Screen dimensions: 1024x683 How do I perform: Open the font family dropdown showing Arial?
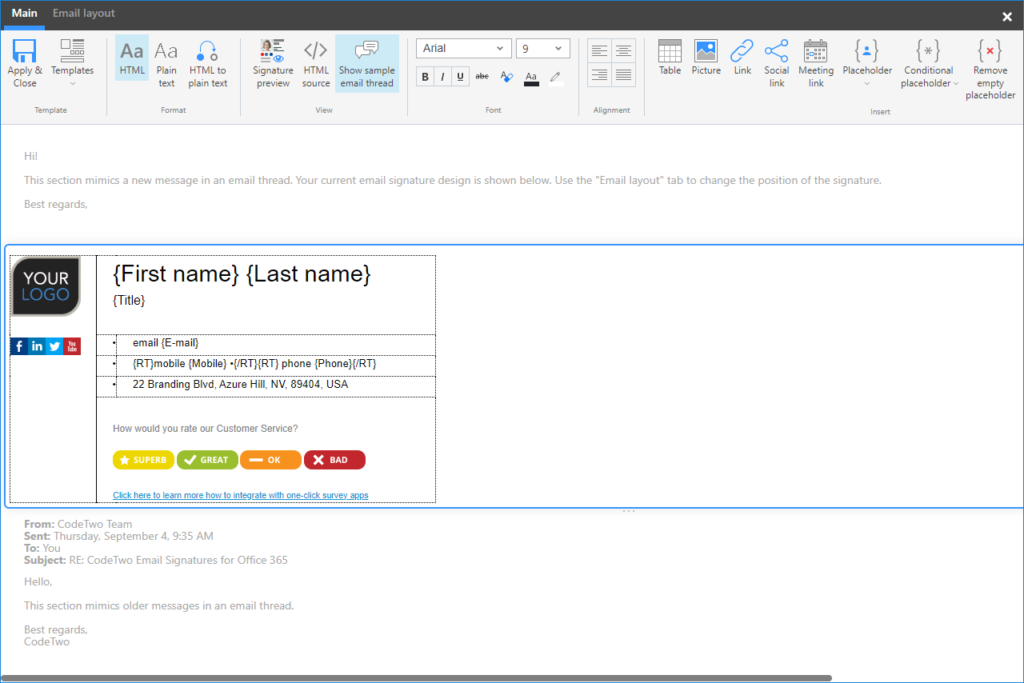(x=463, y=47)
